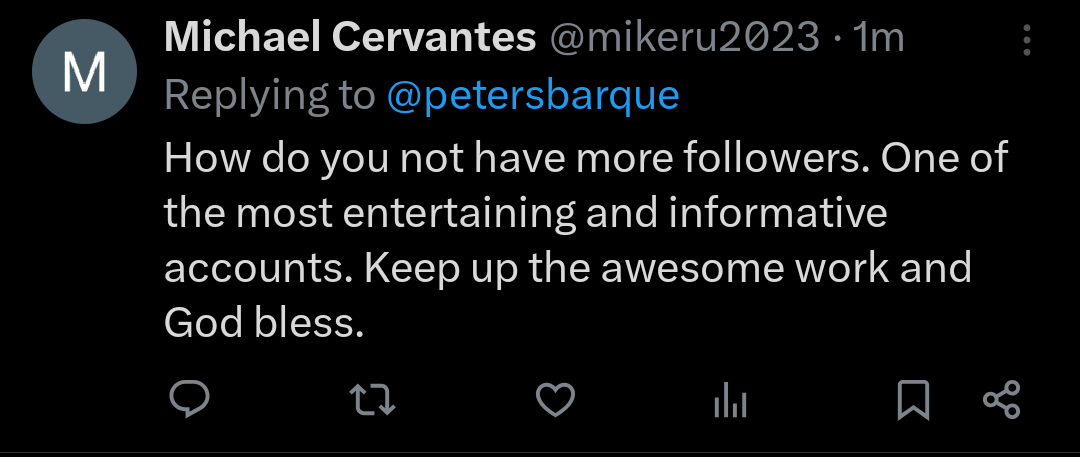Click the @mikeru2023 handle
1080x457 pixels.
683,38
